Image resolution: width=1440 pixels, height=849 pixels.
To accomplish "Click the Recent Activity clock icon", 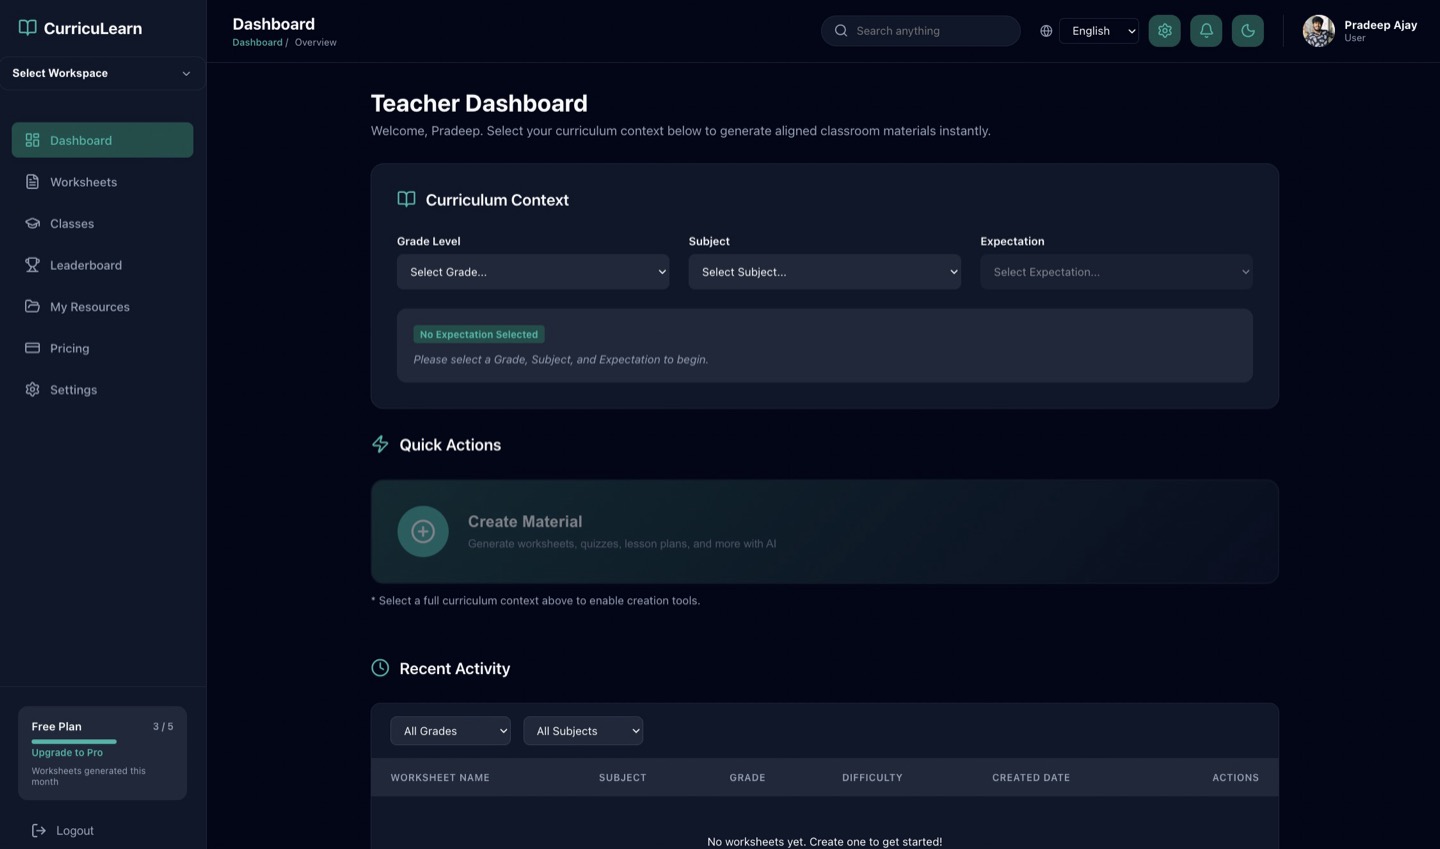I will click(380, 668).
